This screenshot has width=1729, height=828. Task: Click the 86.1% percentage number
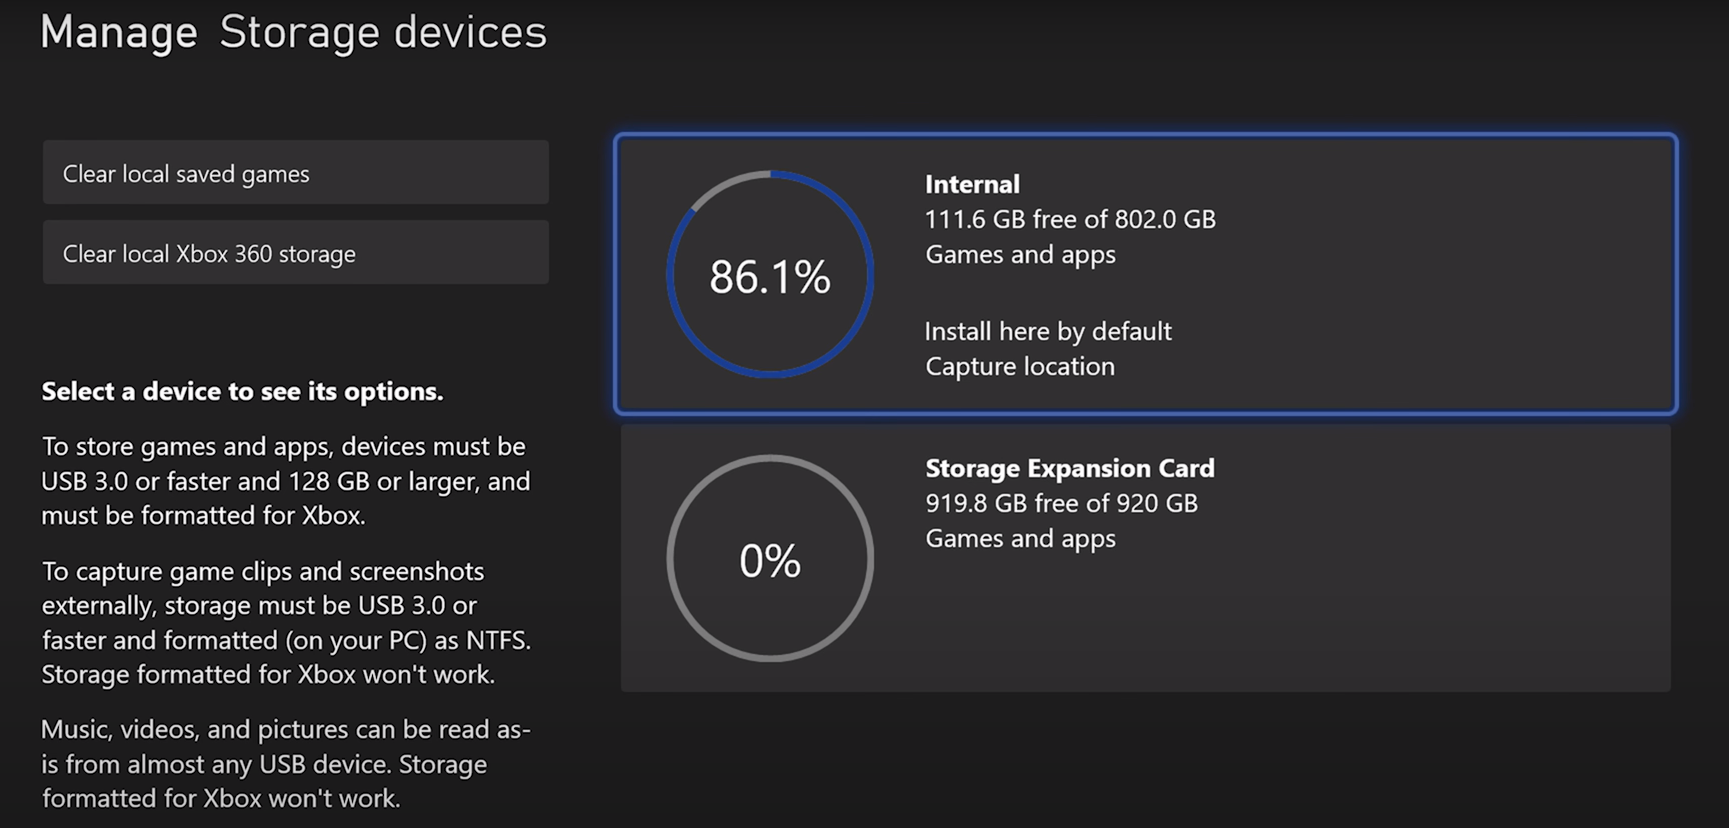pos(770,277)
